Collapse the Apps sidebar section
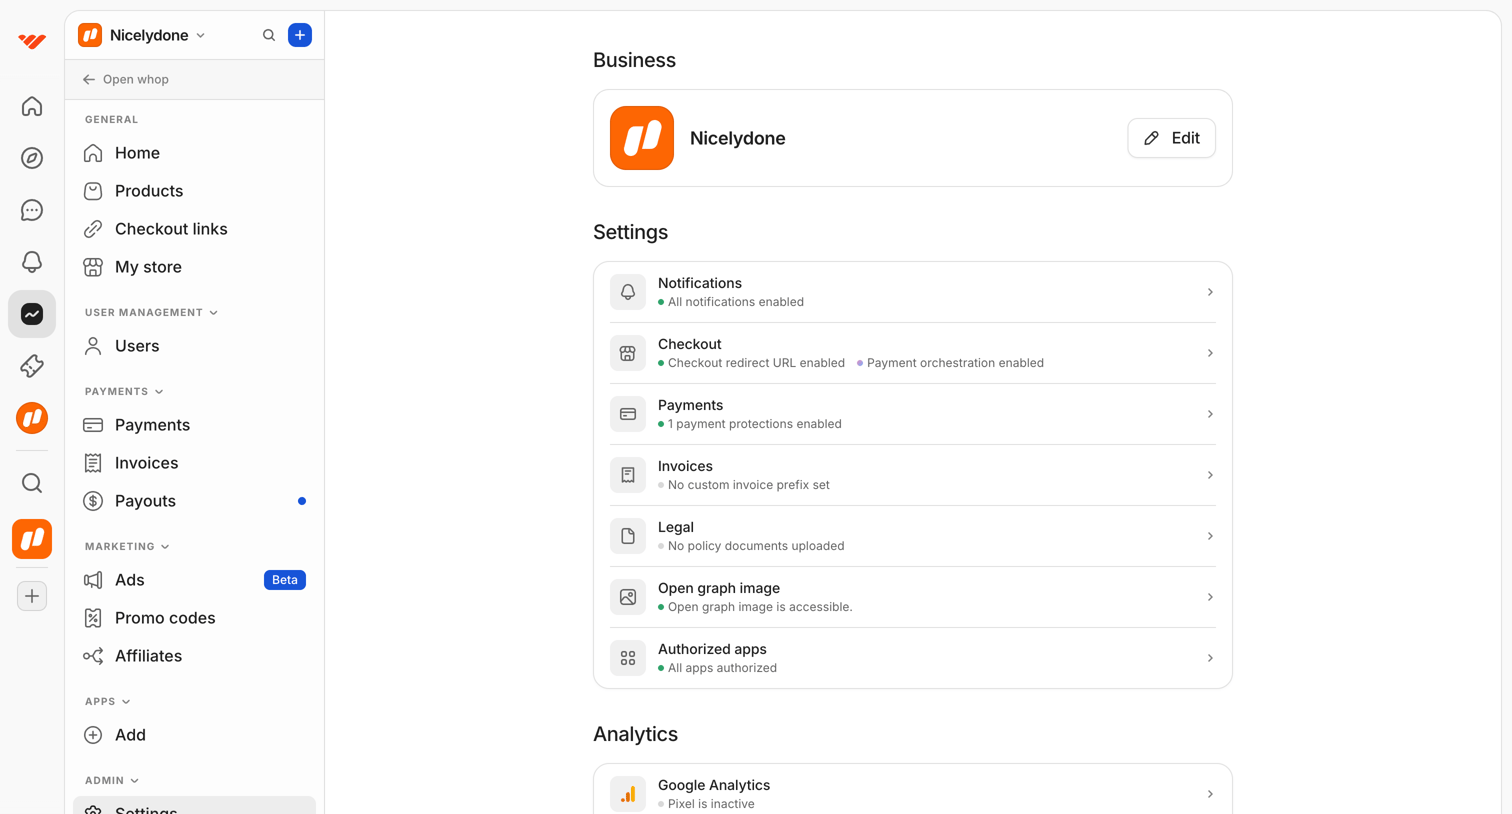The width and height of the screenshot is (1512, 814). click(108, 702)
